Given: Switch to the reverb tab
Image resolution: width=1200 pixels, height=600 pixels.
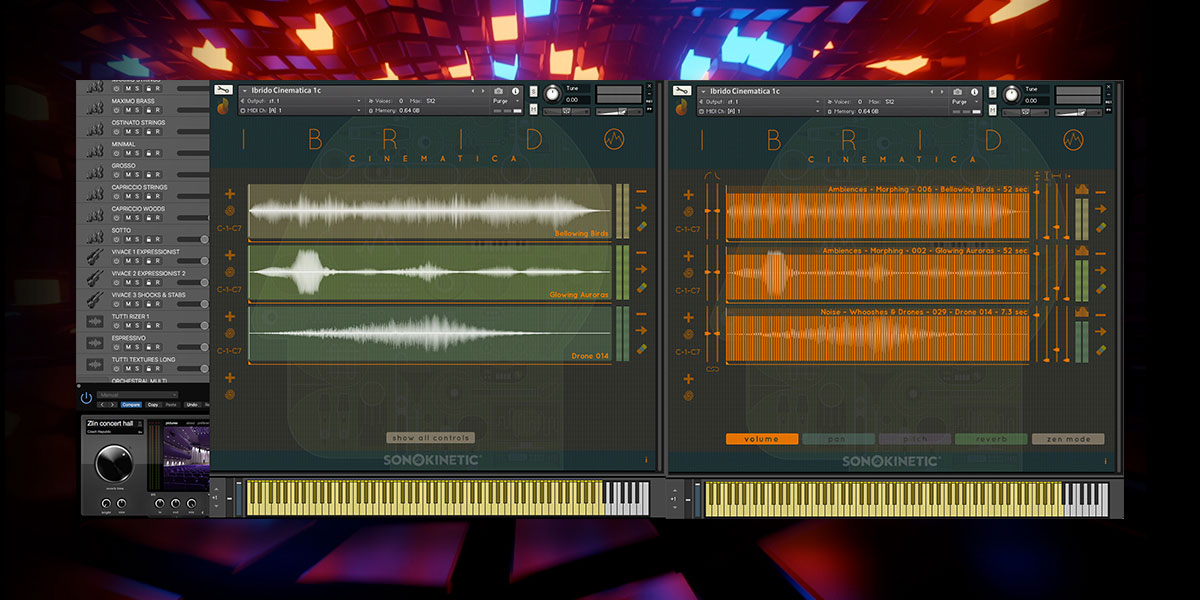Looking at the screenshot, I should click(990, 439).
